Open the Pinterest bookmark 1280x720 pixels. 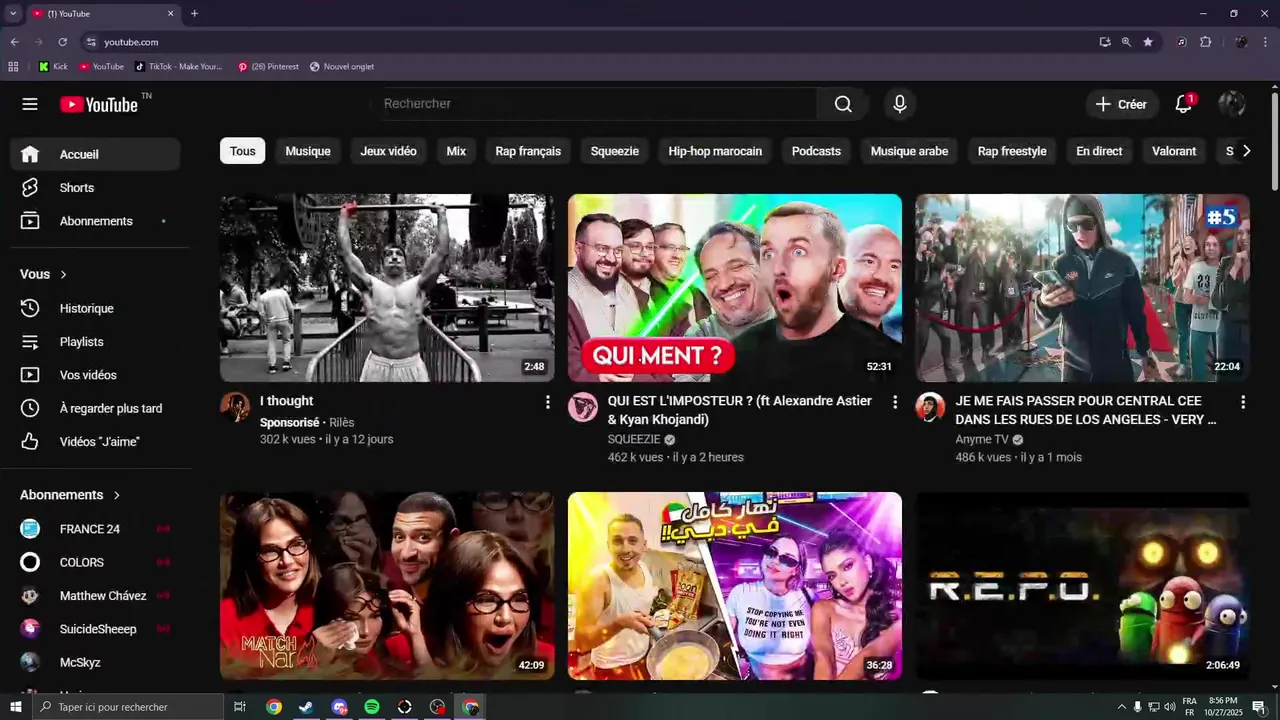[268, 67]
